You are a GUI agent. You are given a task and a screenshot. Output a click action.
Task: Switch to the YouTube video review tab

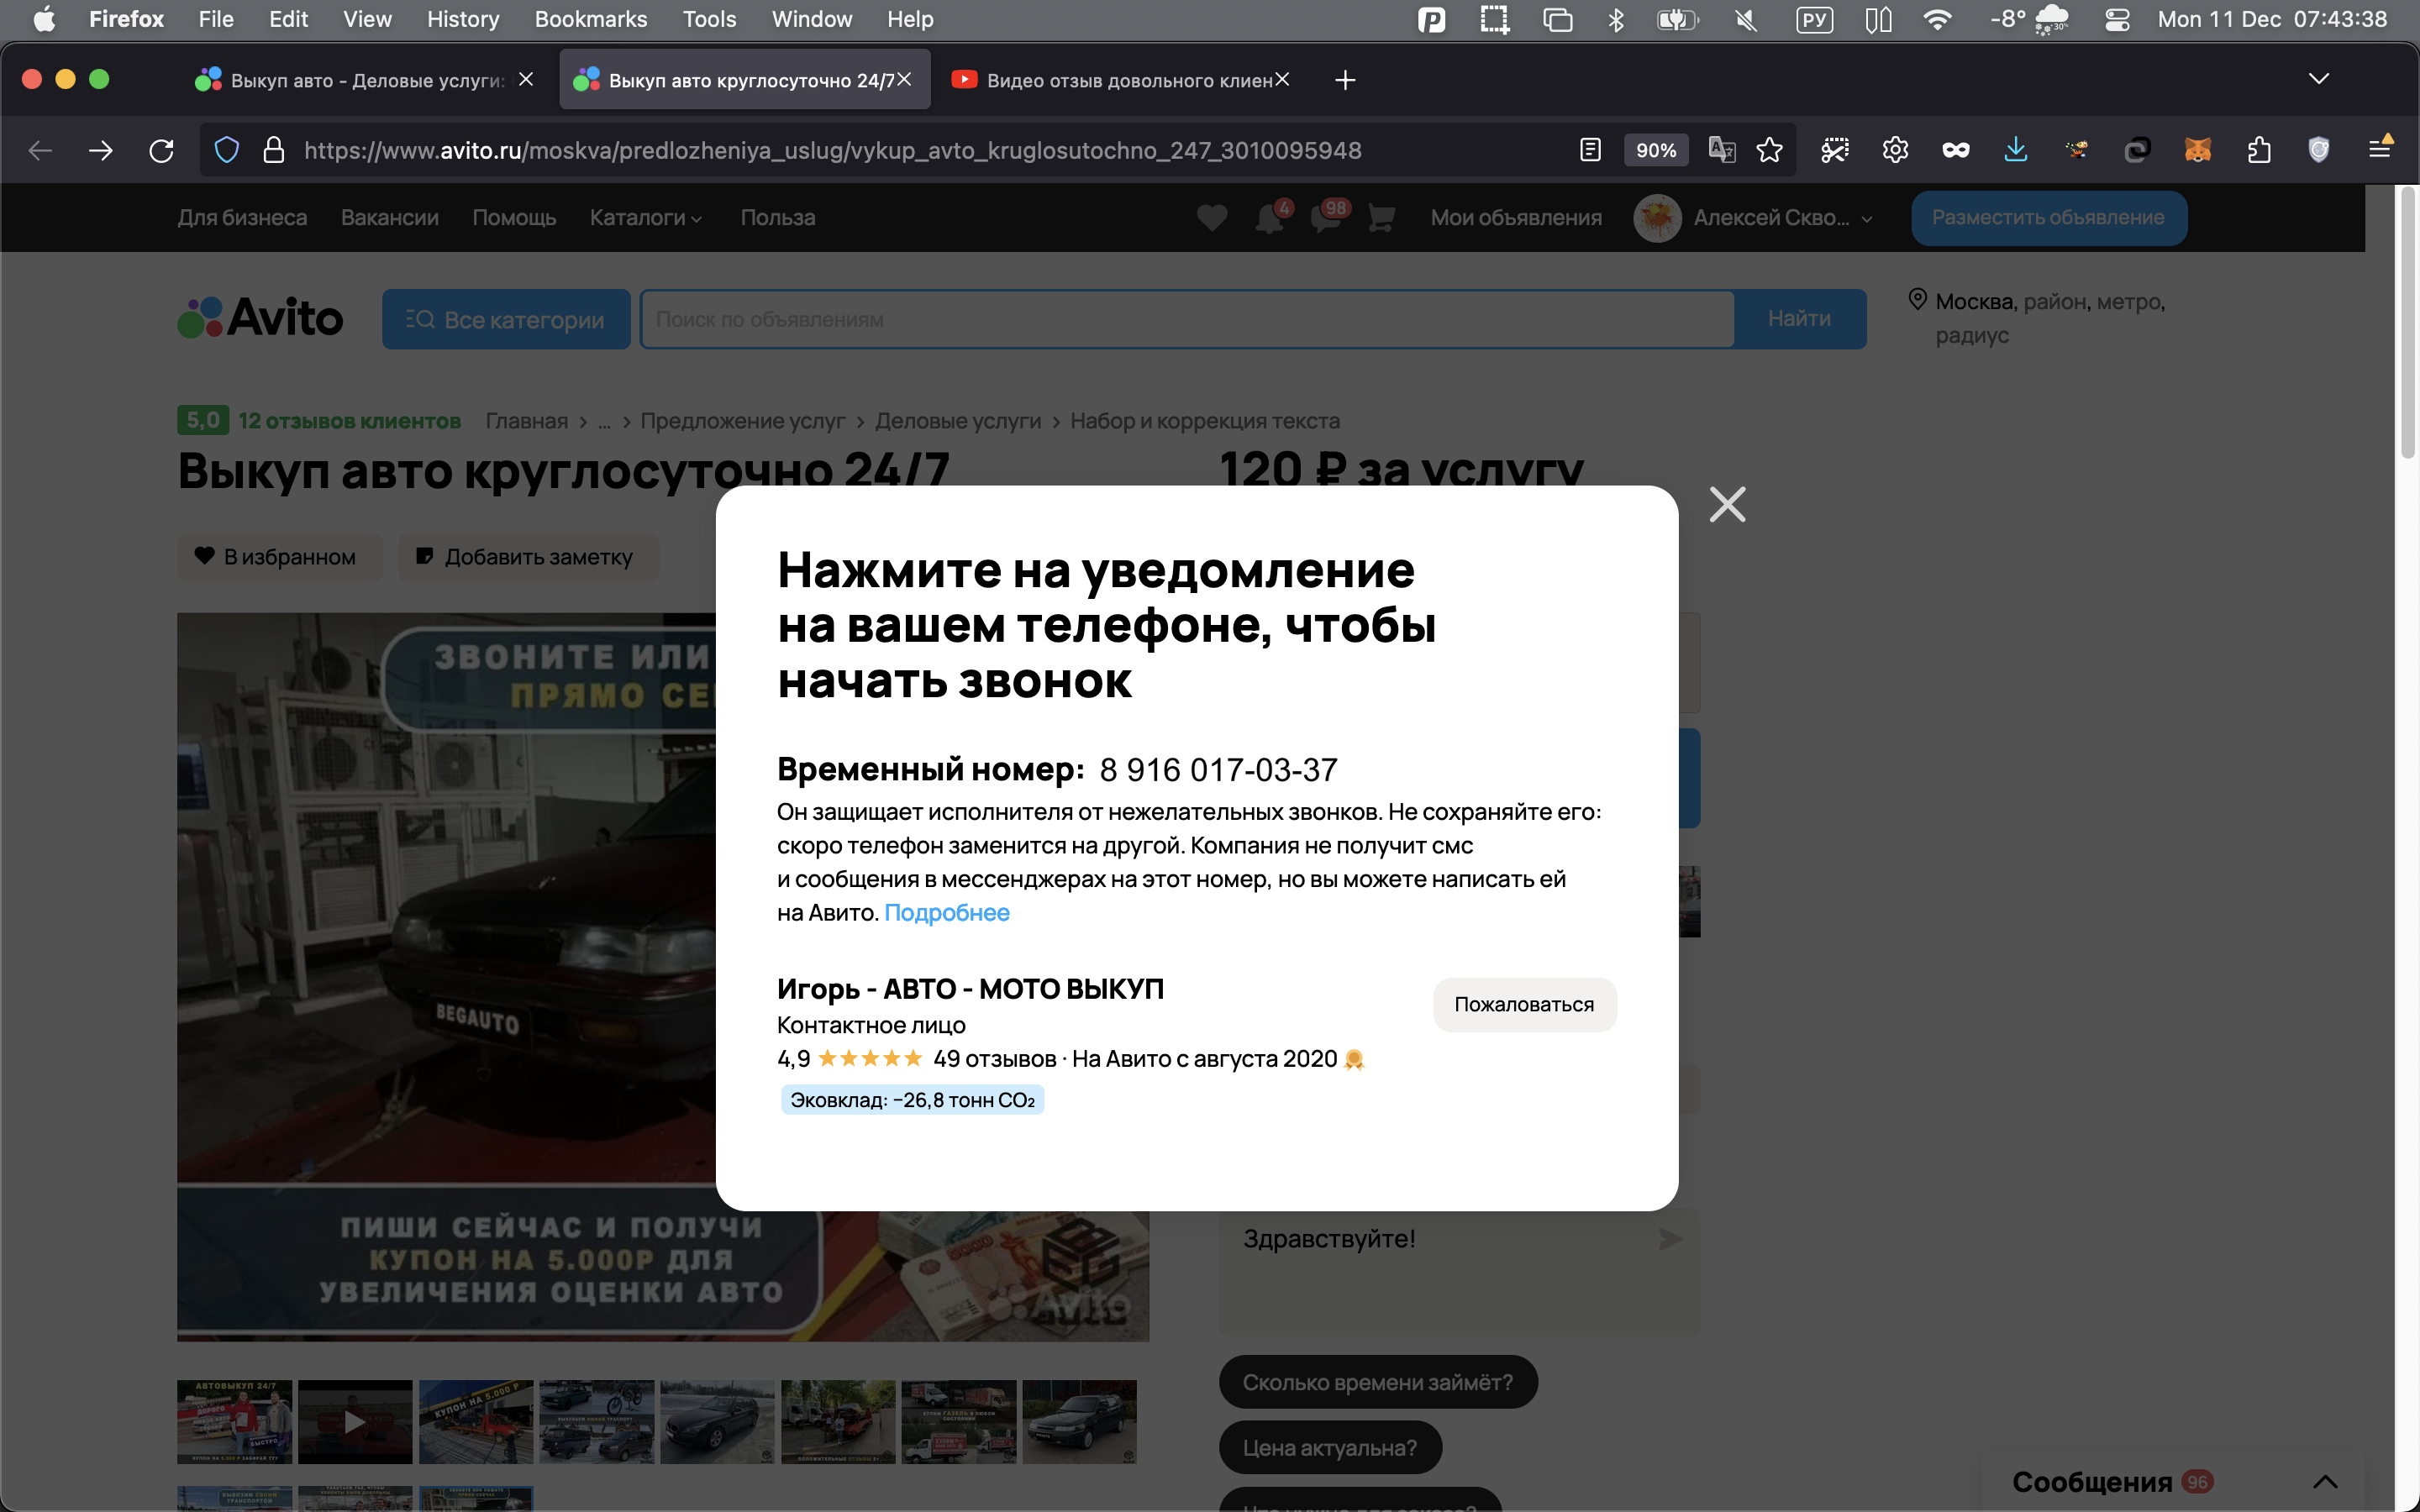pyautogui.click(x=1120, y=80)
